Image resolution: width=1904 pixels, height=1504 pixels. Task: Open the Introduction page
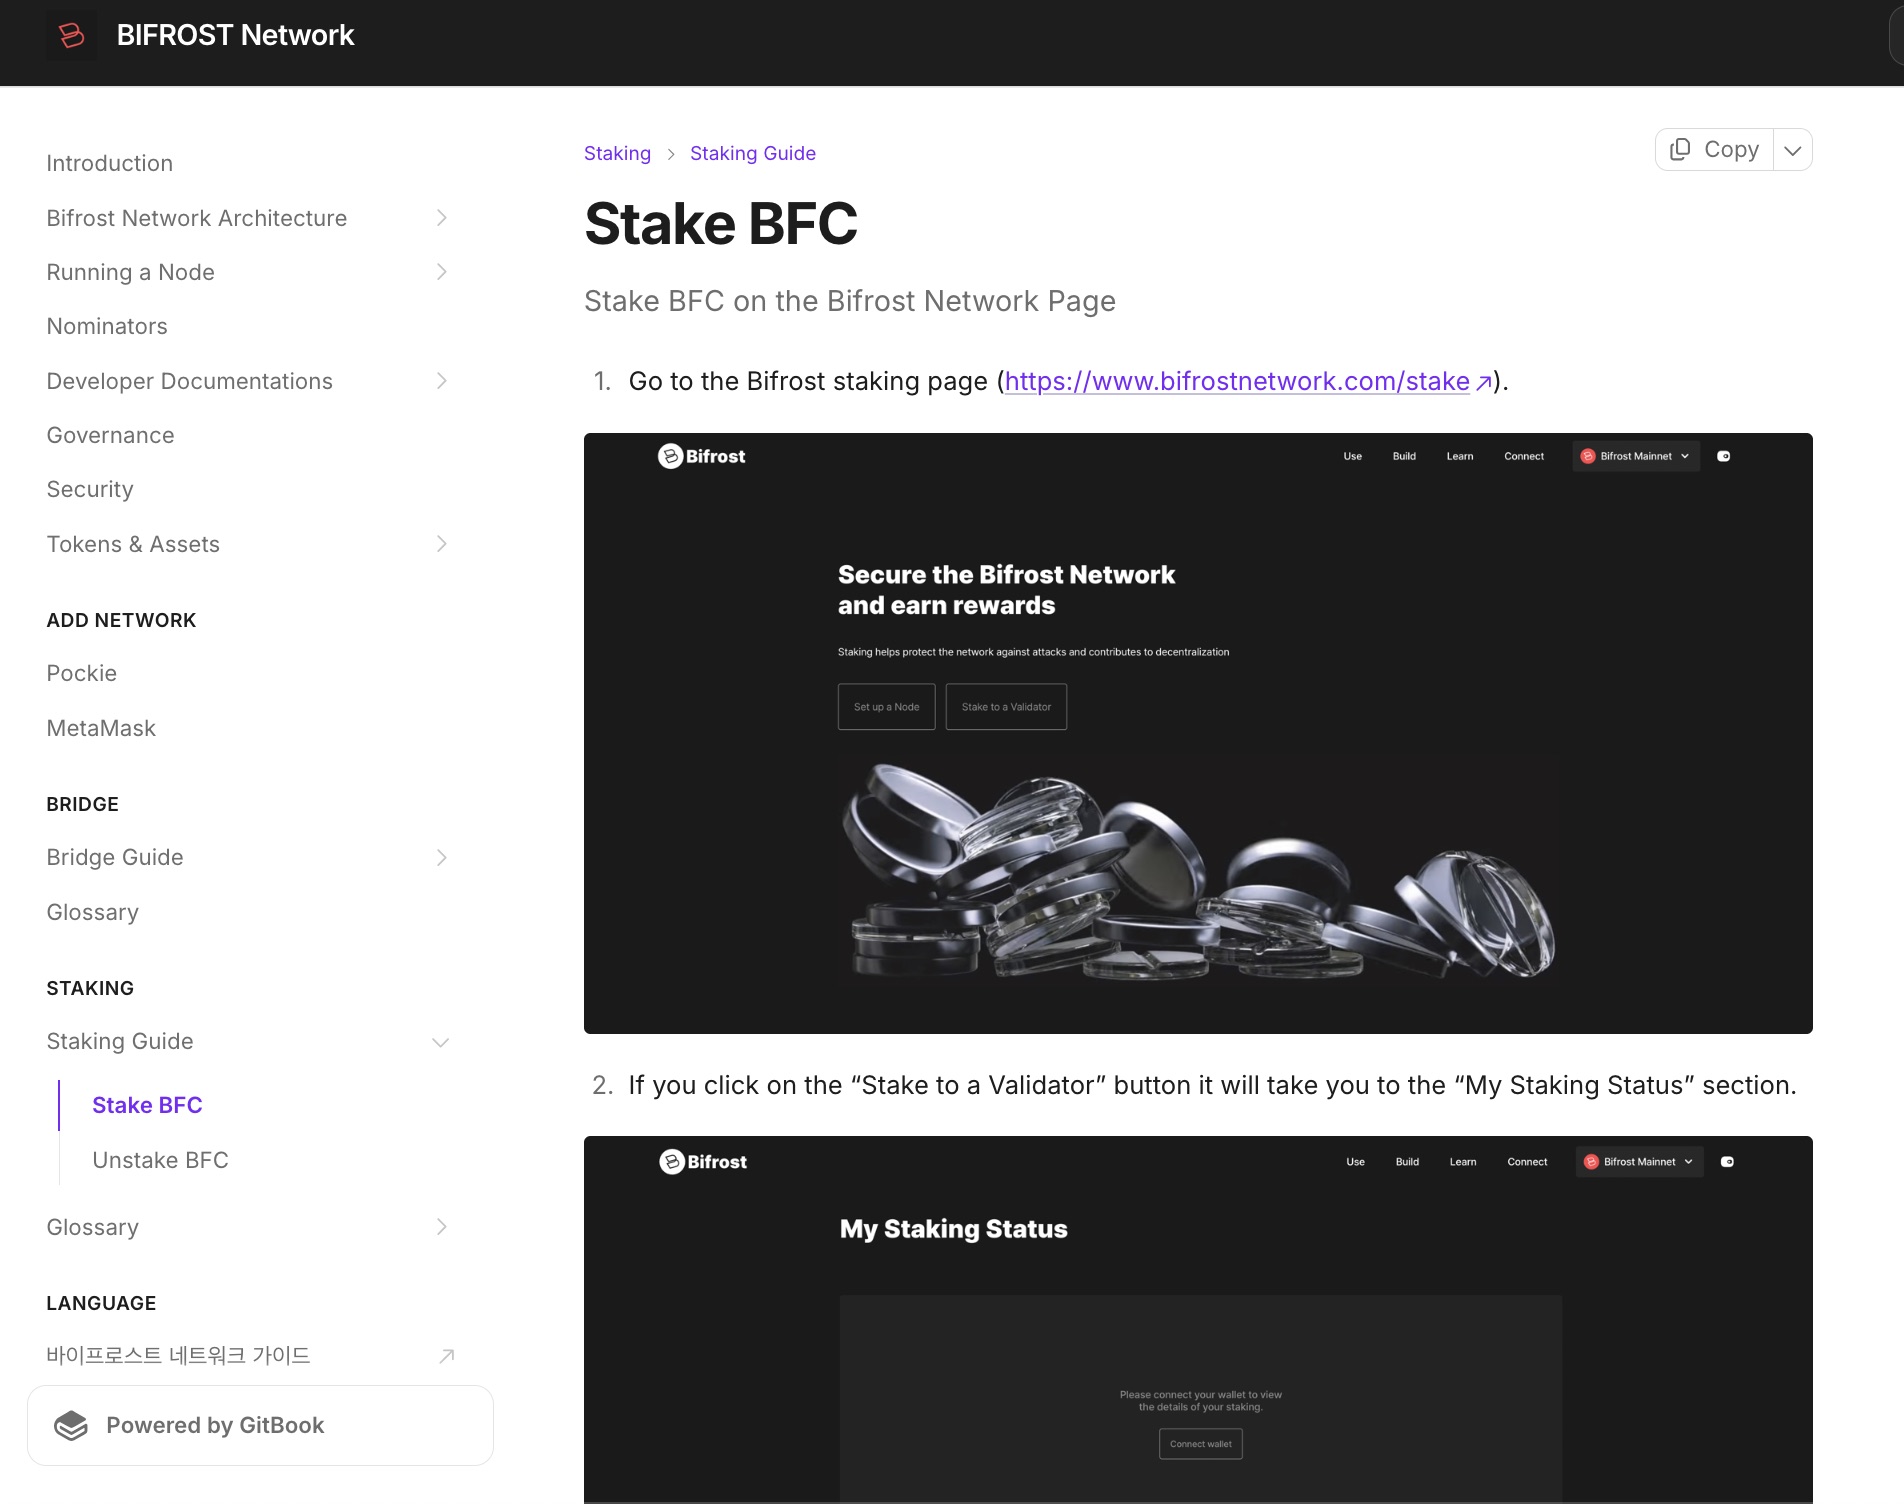tap(110, 163)
